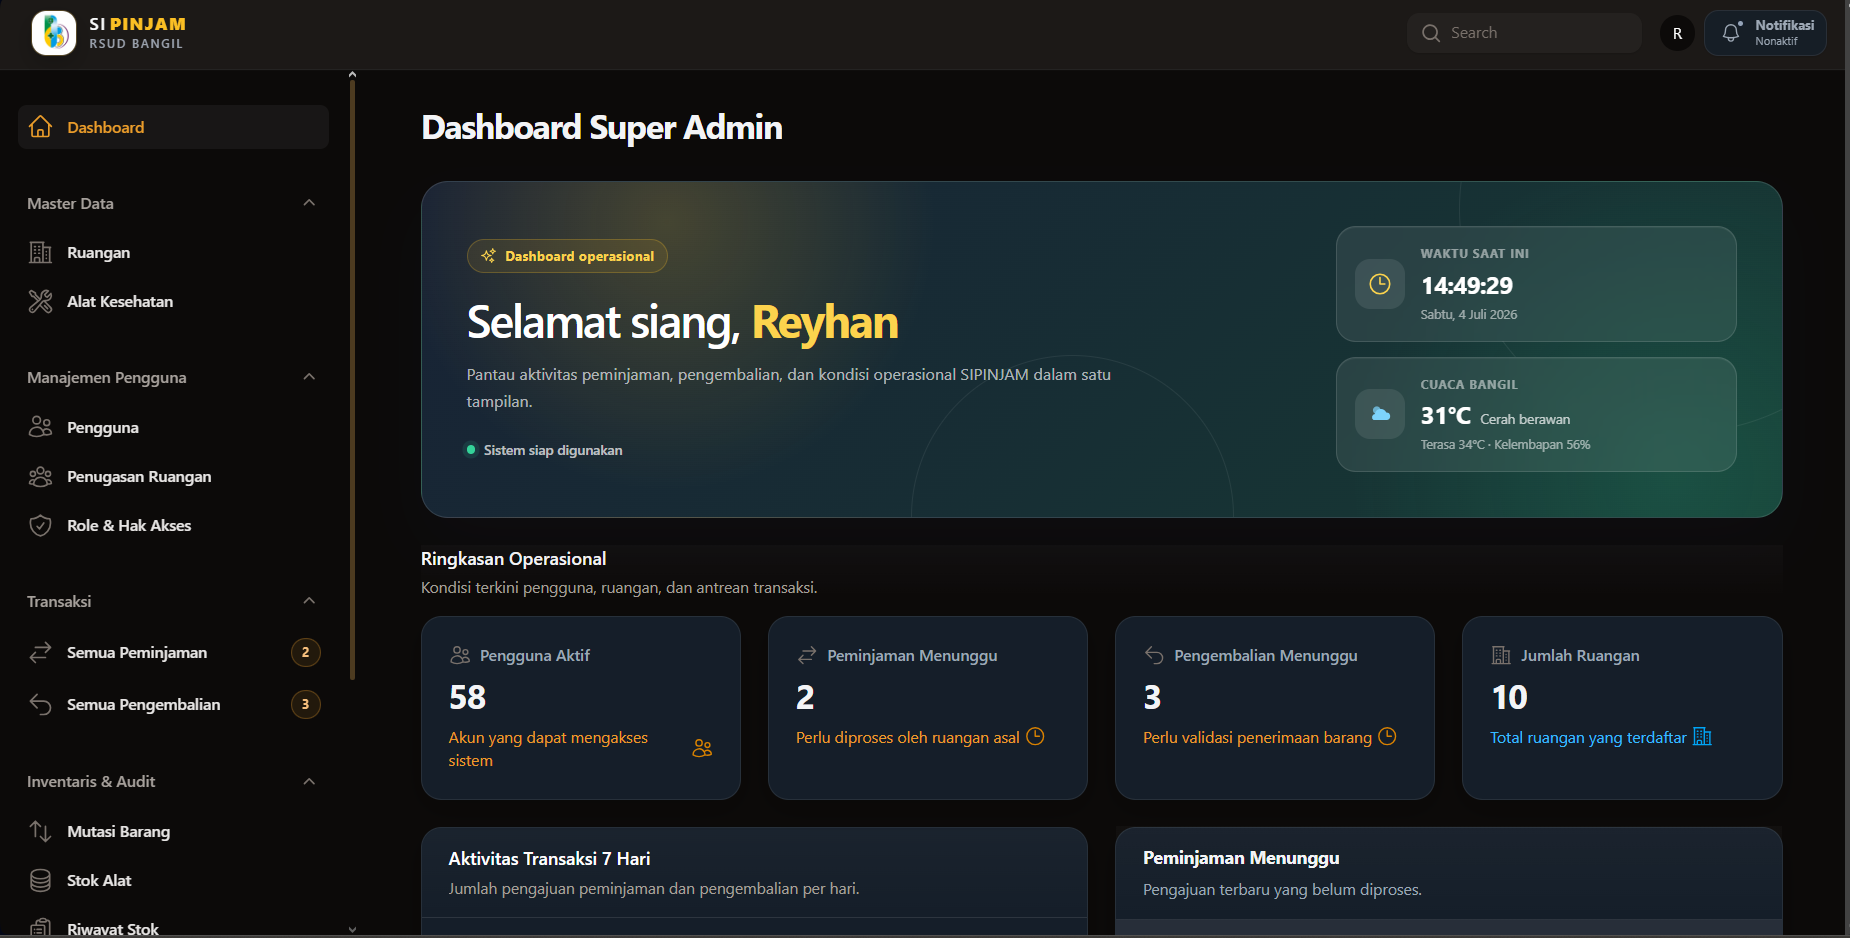The height and width of the screenshot is (938, 1850).
Task: Collapse the Transaksi section chevron
Action: coord(309,601)
